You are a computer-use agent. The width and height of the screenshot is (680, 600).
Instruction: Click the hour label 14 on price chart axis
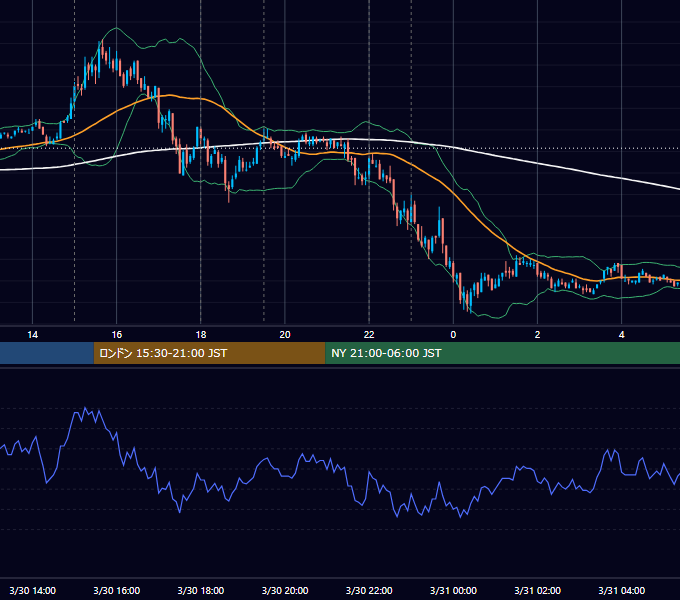click(x=33, y=335)
